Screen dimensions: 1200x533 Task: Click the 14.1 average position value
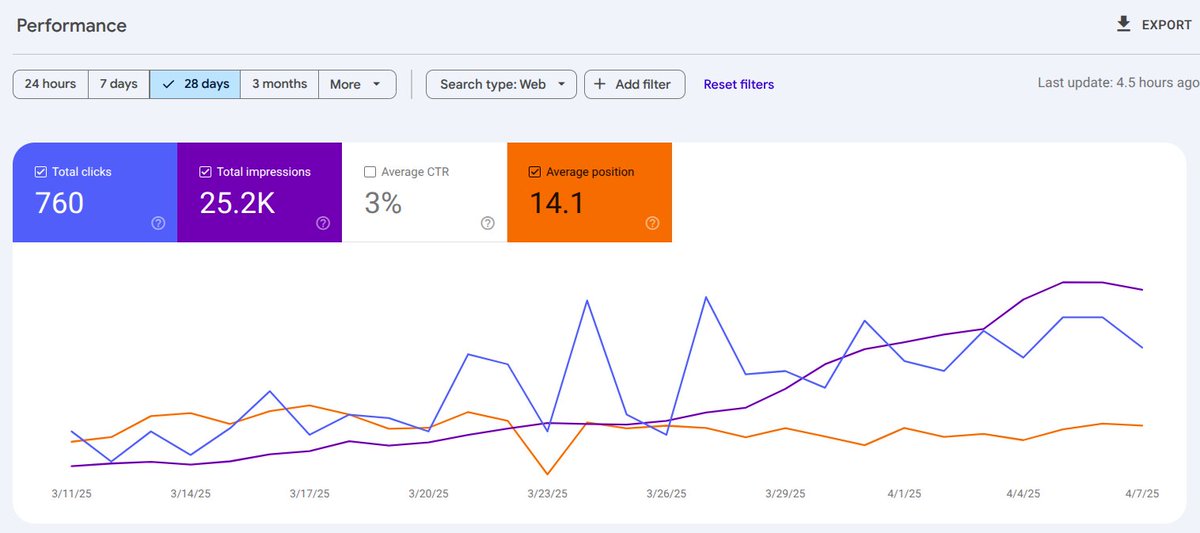point(558,203)
